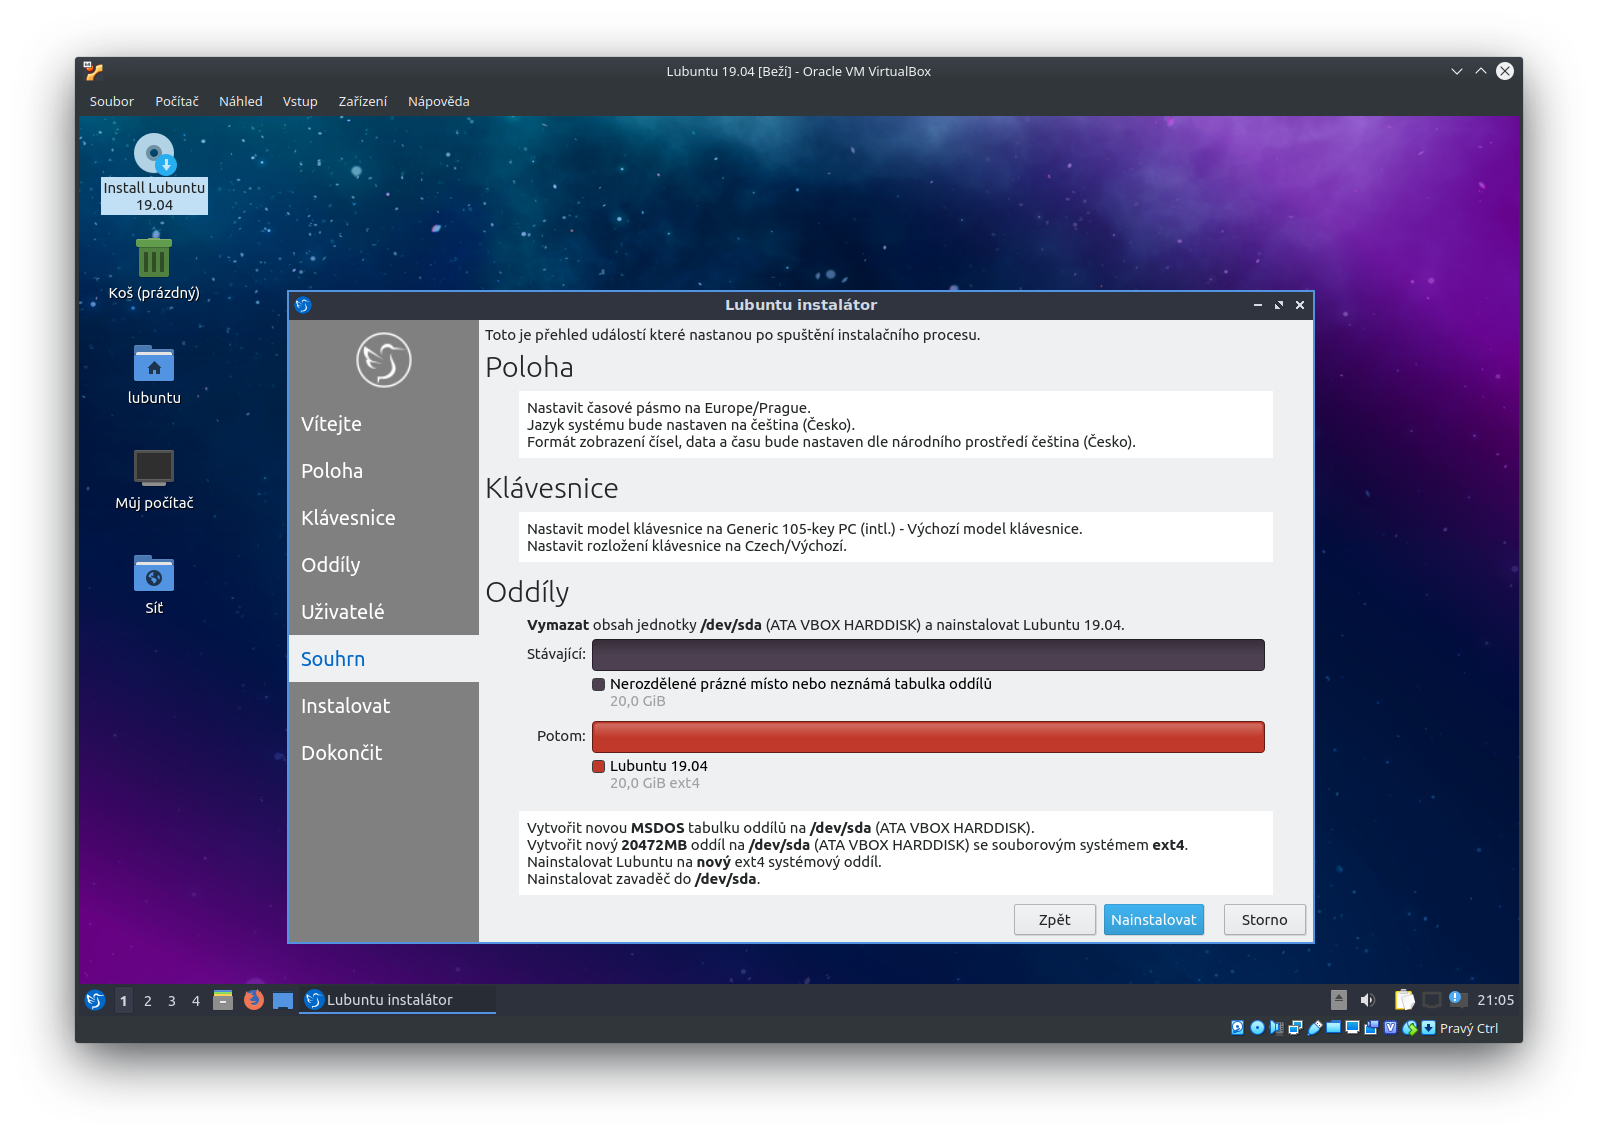The image size is (1598, 1136).
Task: Click the VirtualBox audio status icon
Action: point(1276,1028)
